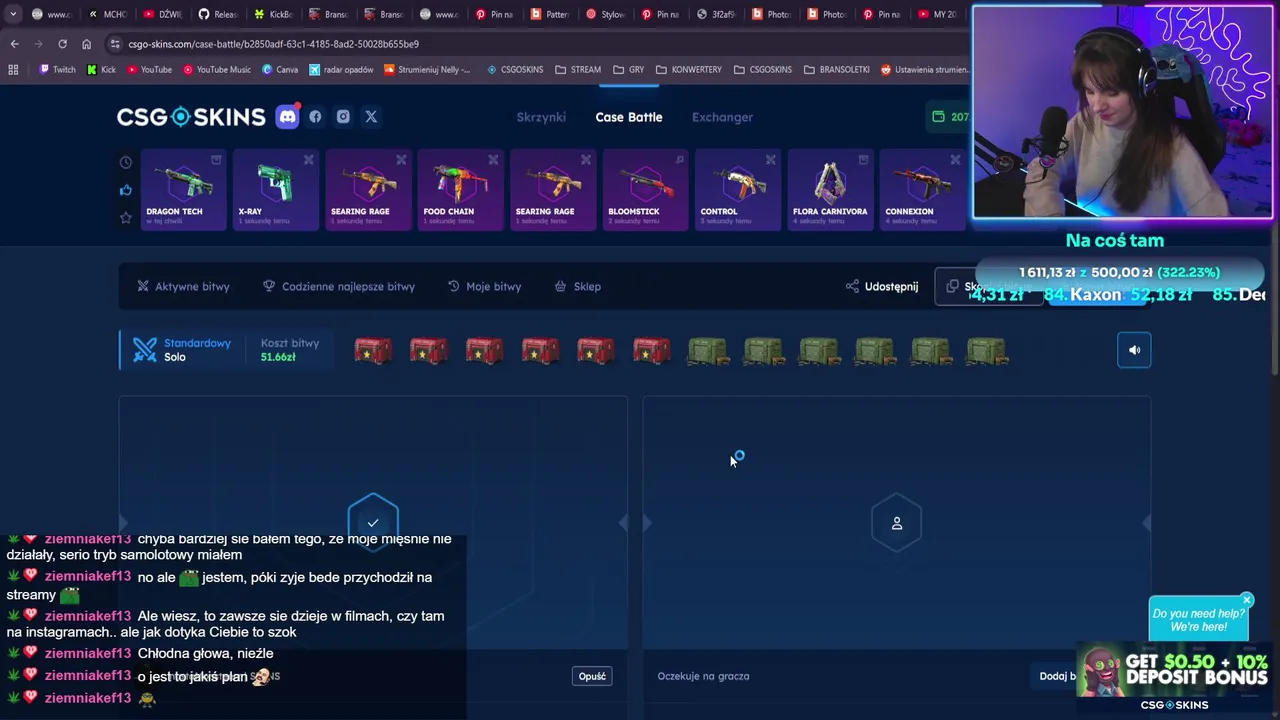The height and width of the screenshot is (720, 1280).
Task: Open the Ustawienia strumienia bookmark
Action: [x=925, y=70]
